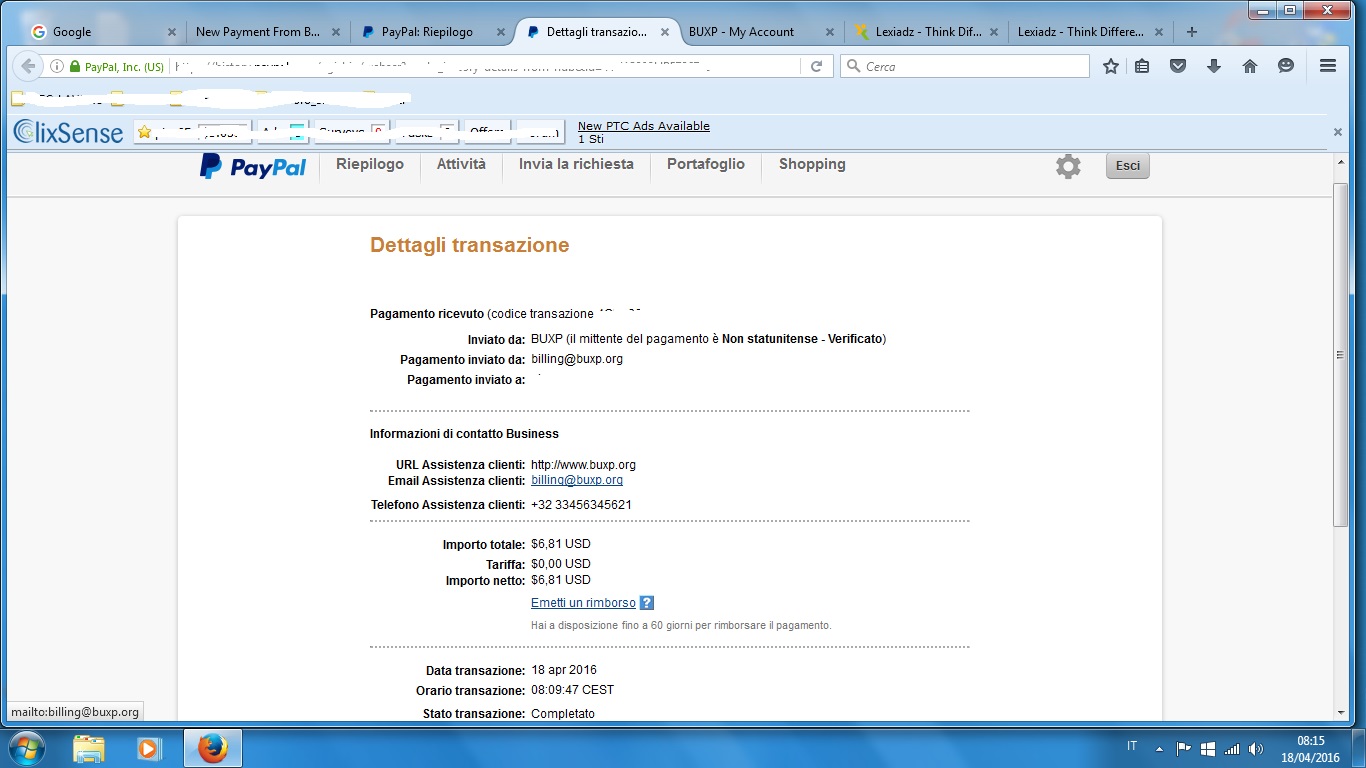Screen dimensions: 1366x768
Task: Click the page vertical scrollbar thumb
Action: click(1341, 355)
